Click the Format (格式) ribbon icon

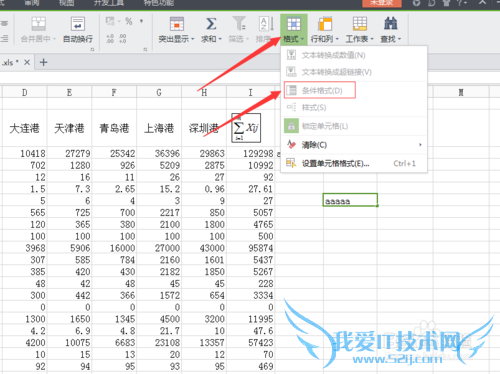[x=294, y=24]
